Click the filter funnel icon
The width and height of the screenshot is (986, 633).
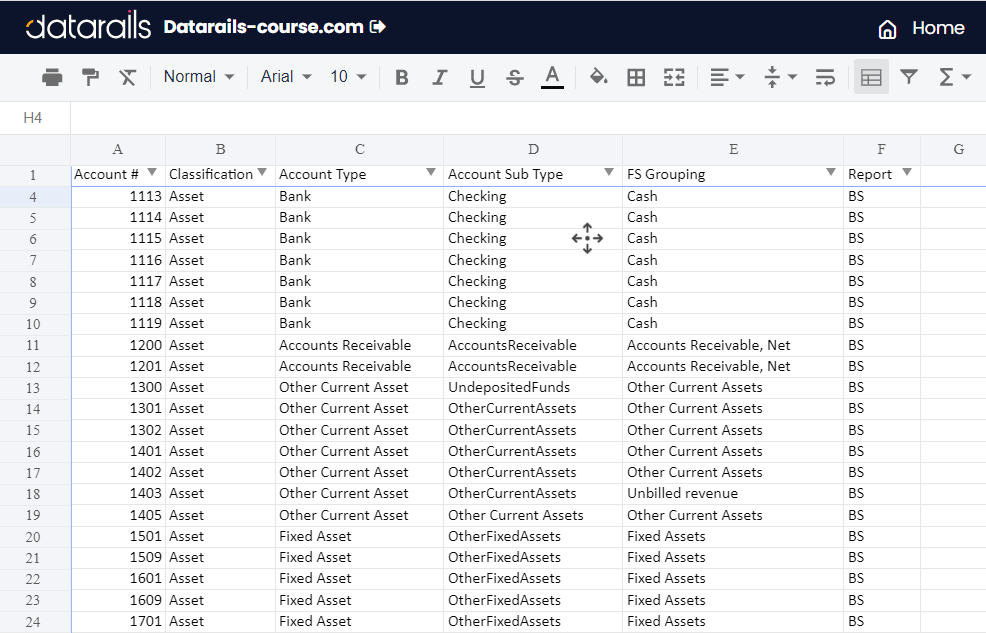tap(908, 77)
